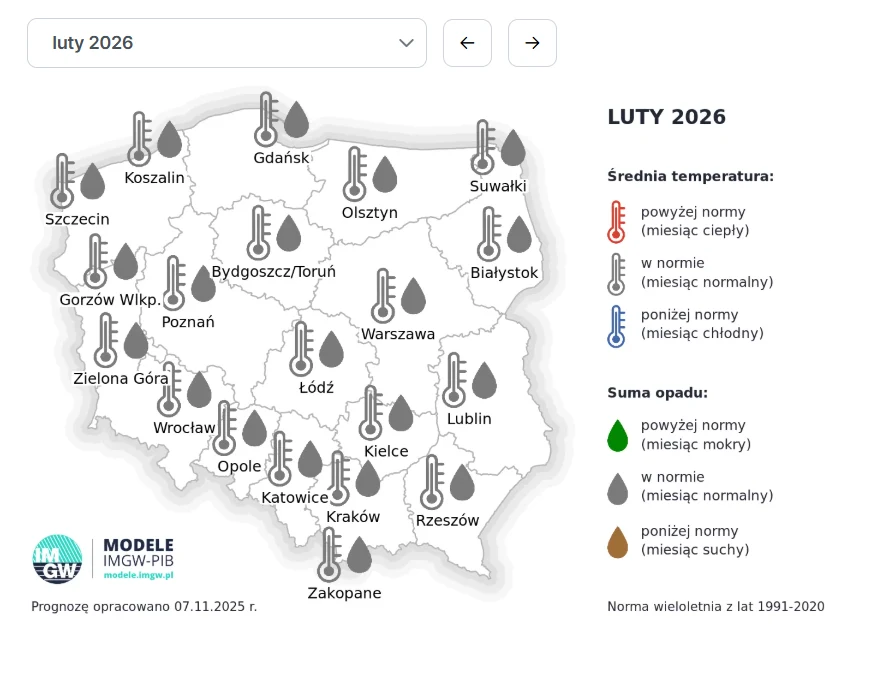Go to previous month with left arrow

[467, 43]
